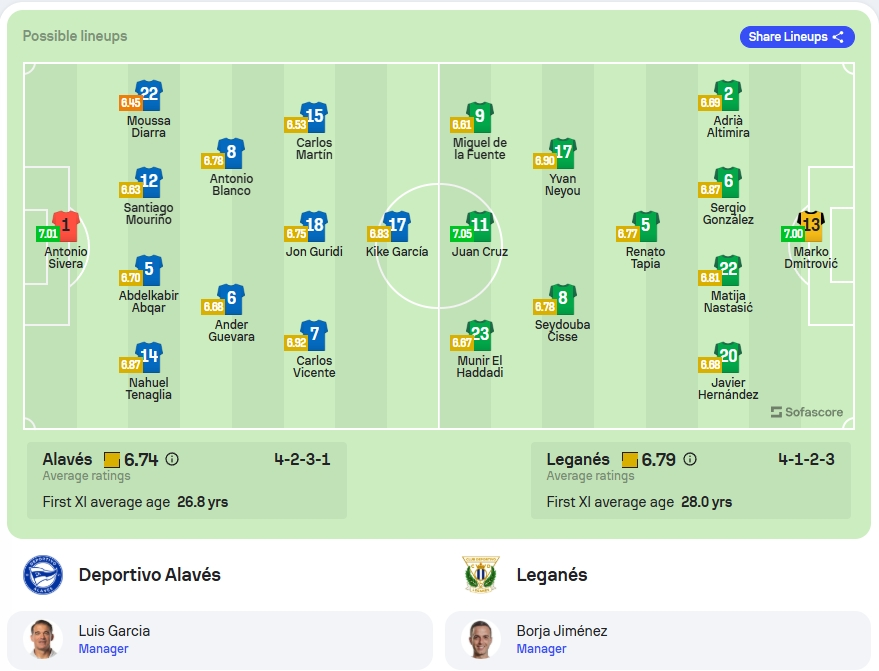Click Moussa Diarra's number 22 shirt
Viewport: 879px width, 671px height.
(x=149, y=95)
